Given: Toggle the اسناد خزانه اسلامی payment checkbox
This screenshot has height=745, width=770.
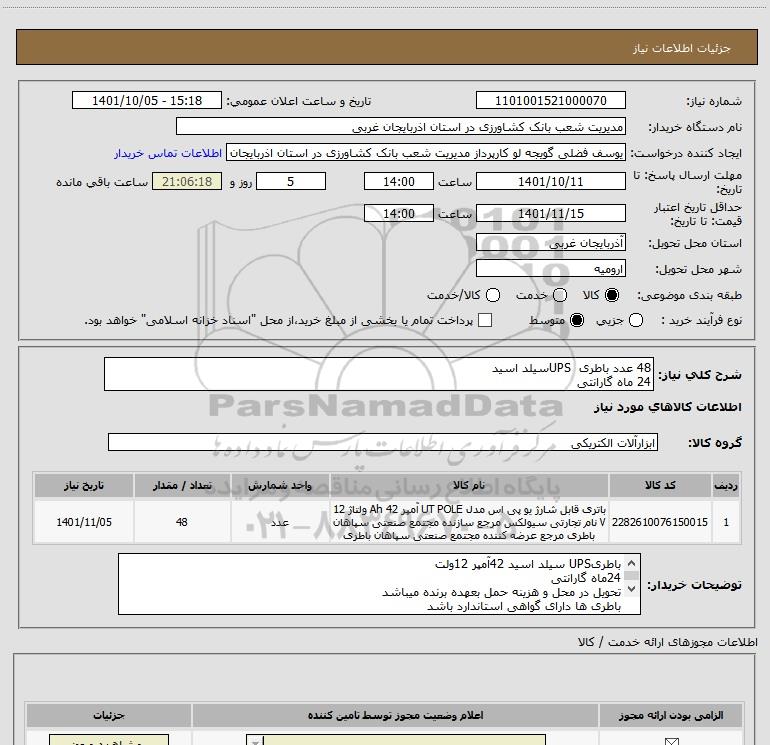Looking at the screenshot, I should [x=485, y=320].
